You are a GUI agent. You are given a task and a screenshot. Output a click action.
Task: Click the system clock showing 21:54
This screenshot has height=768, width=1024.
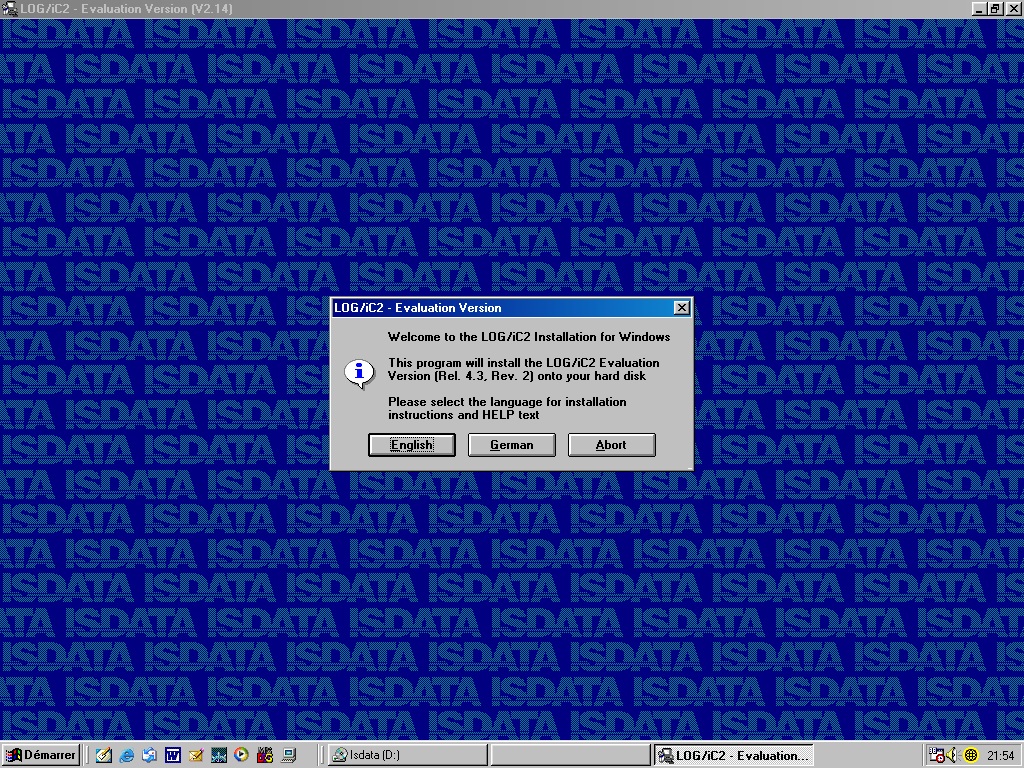coord(1000,756)
